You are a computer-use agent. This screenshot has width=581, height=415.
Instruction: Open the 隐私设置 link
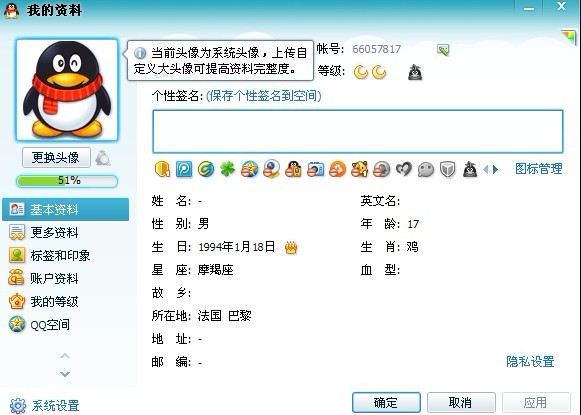pyautogui.click(x=530, y=362)
